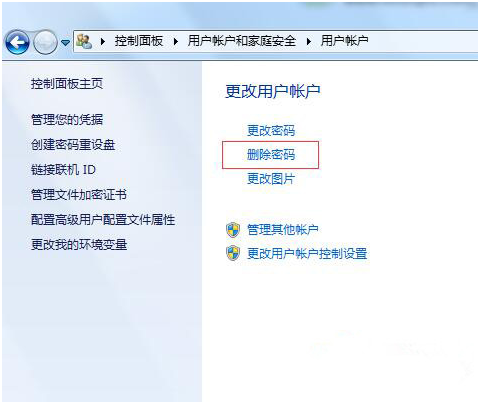Viewport: 480px width, 404px height.
Task: Open the recent pages dropdown arrow
Action: click(66, 43)
